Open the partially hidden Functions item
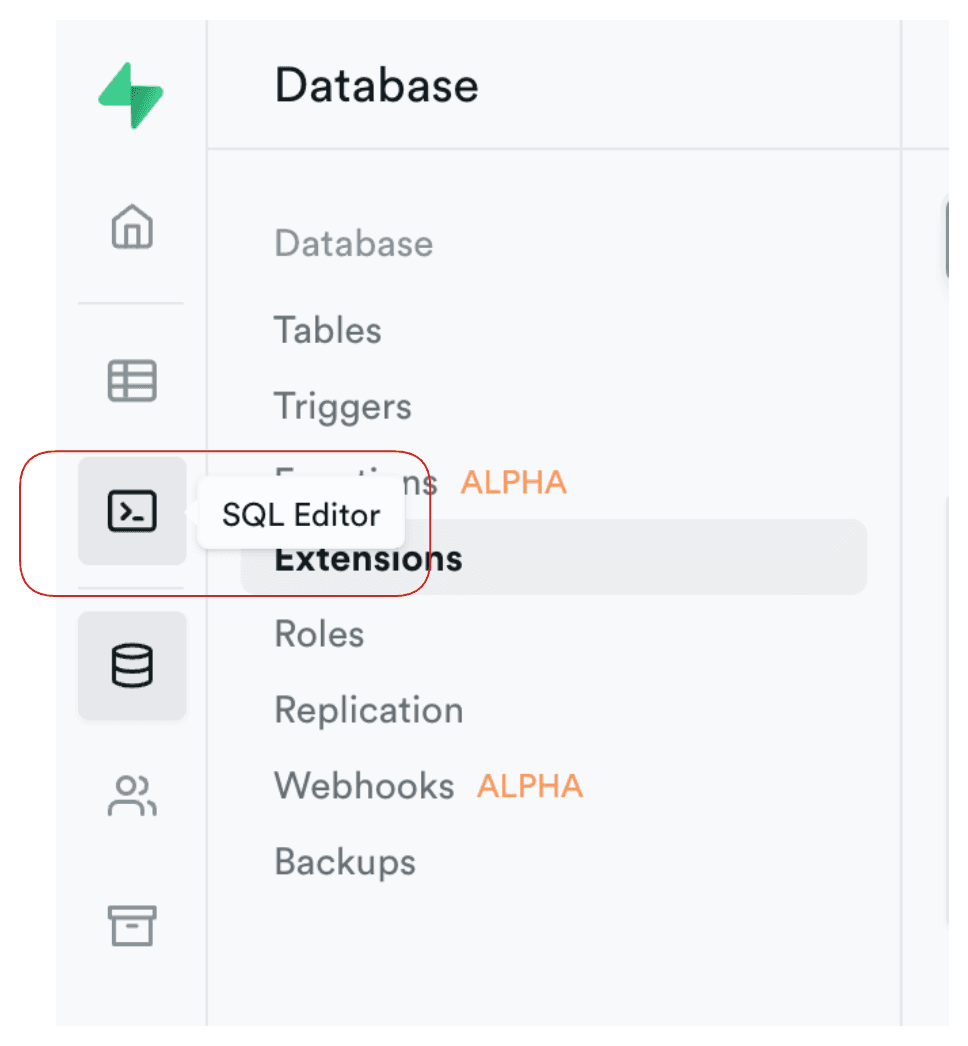This screenshot has width=968, height=1046. pos(421,483)
